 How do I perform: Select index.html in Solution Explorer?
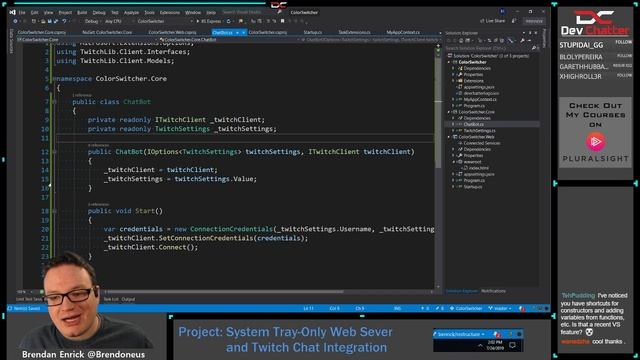click(x=478, y=168)
